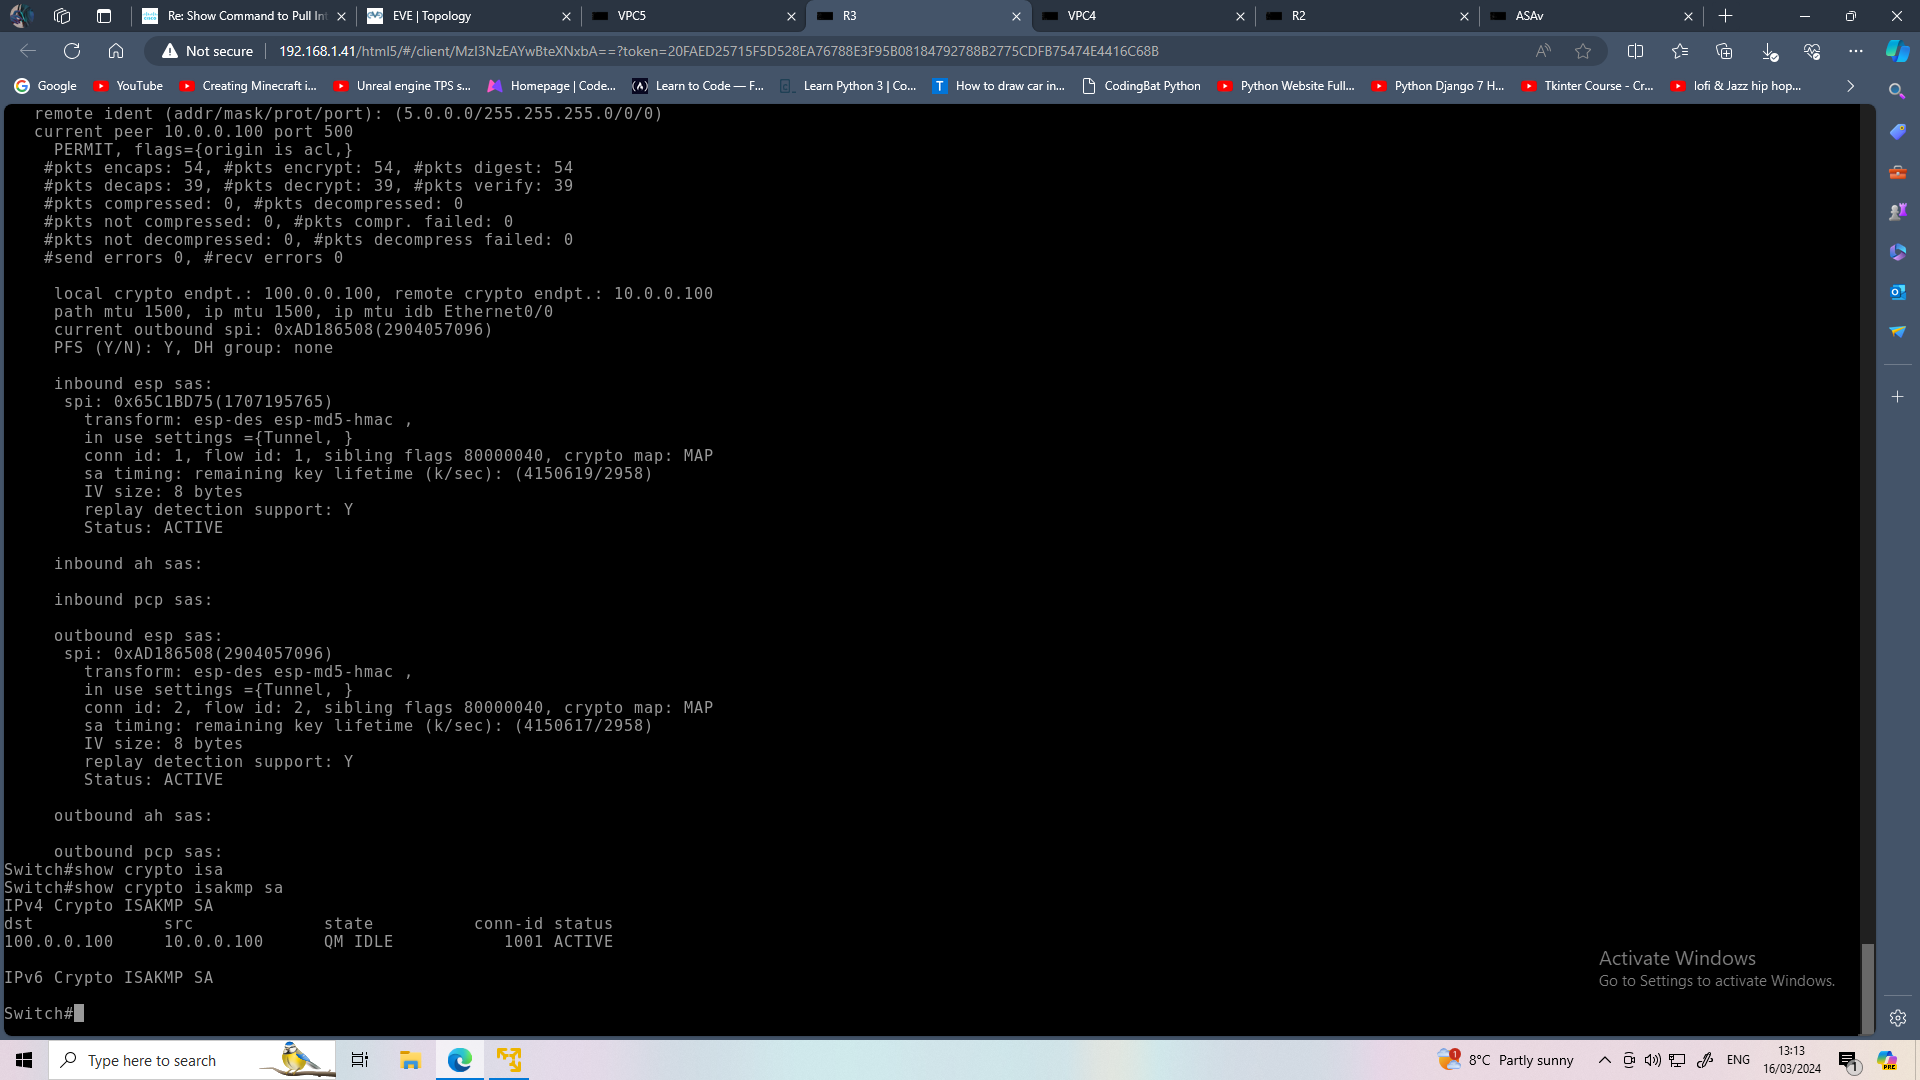Click the ENG language indicator
This screenshot has height=1080, width=1920.
pyautogui.click(x=1738, y=1060)
